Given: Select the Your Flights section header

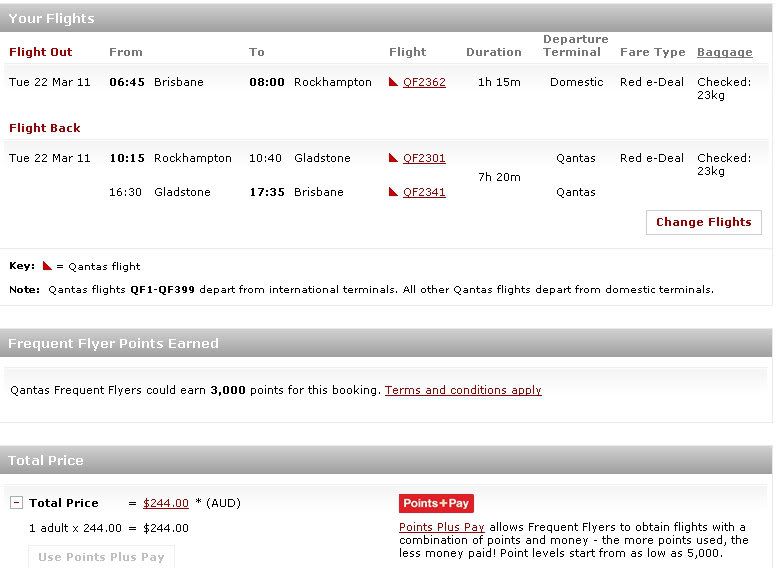Looking at the screenshot, I should pos(386,18).
